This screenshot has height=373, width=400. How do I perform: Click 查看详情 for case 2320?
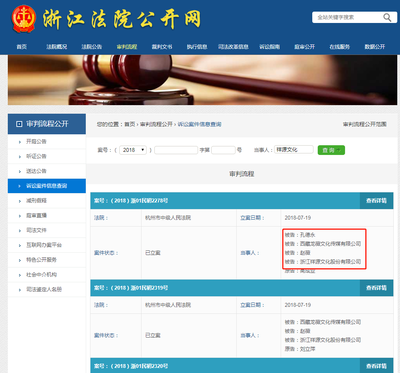coord(376,366)
